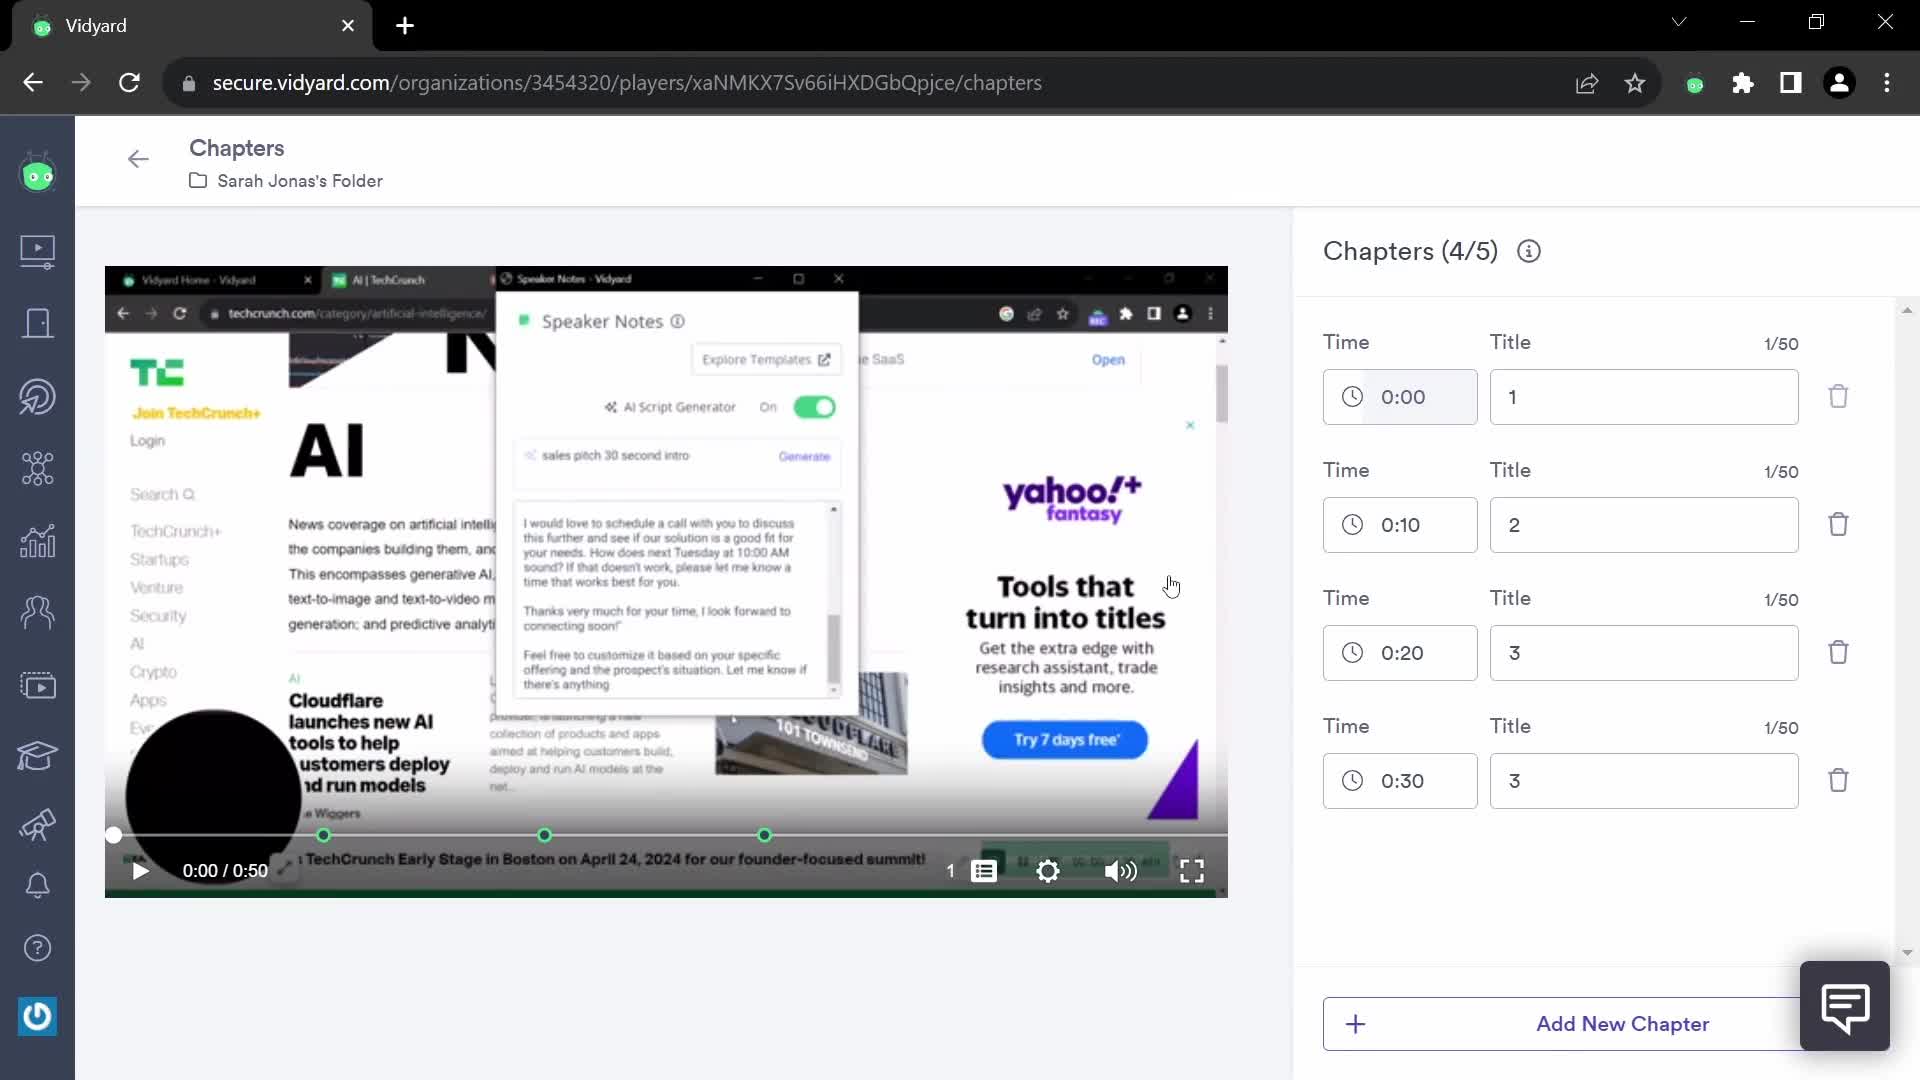Open Chrome three-dot menu
The height and width of the screenshot is (1080, 1920).
(x=1887, y=83)
